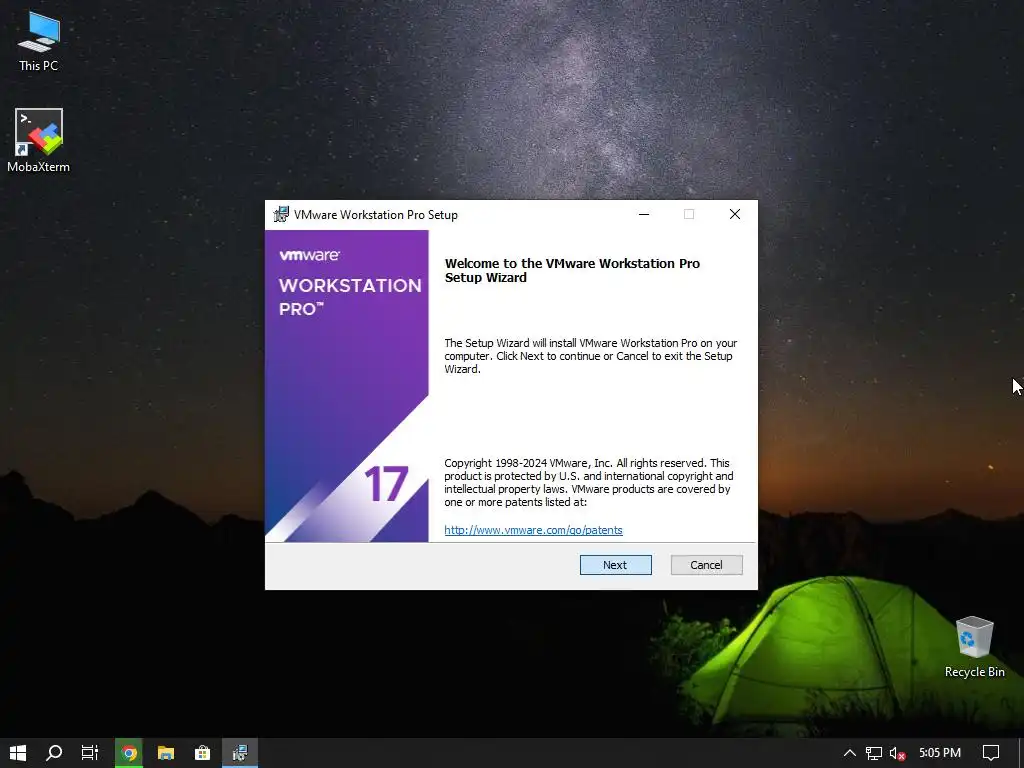Open Google Chrome from the taskbar

tap(129, 753)
